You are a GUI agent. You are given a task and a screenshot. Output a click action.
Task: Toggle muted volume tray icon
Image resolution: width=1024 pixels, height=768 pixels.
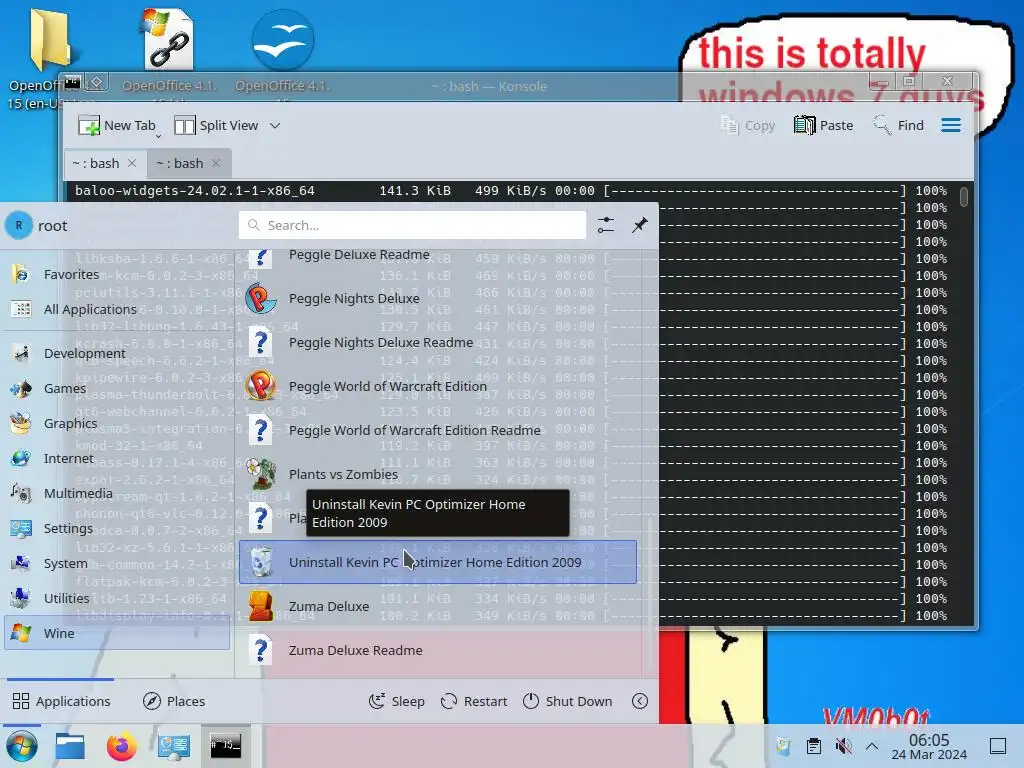(844, 746)
